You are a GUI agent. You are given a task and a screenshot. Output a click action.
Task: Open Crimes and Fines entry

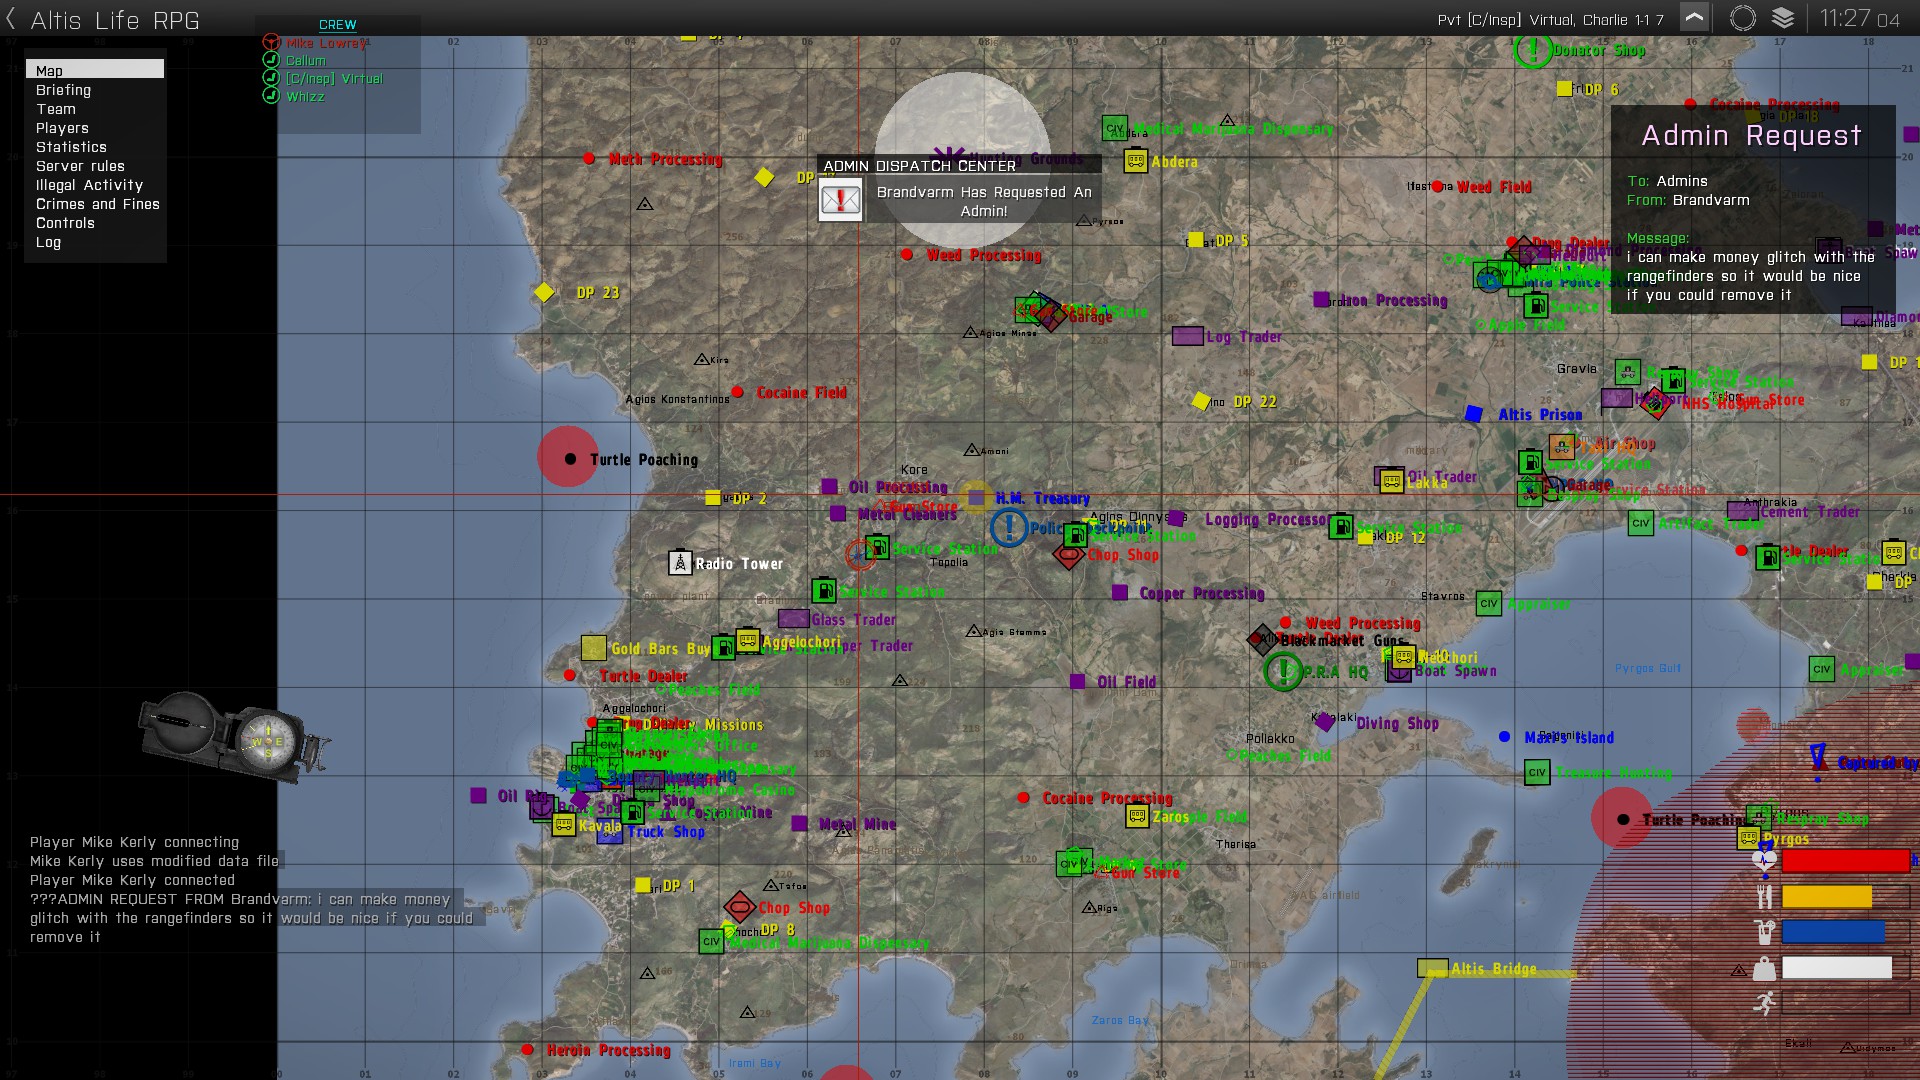pos(97,204)
